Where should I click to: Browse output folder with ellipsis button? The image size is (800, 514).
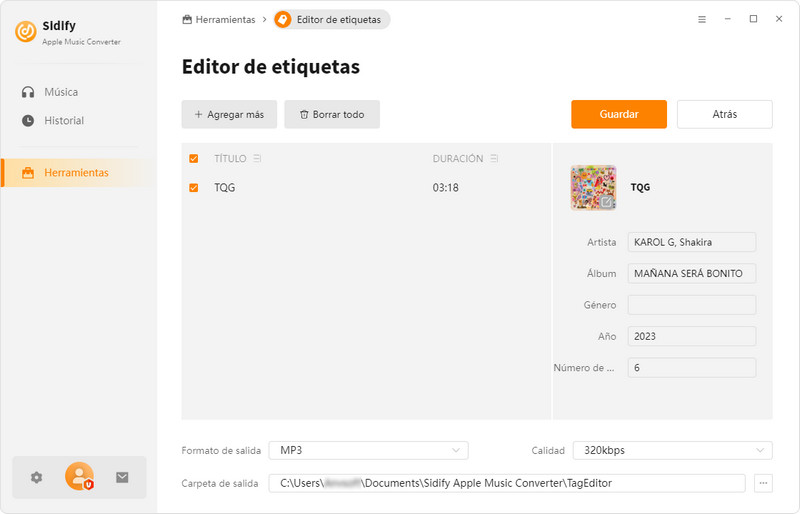point(763,483)
